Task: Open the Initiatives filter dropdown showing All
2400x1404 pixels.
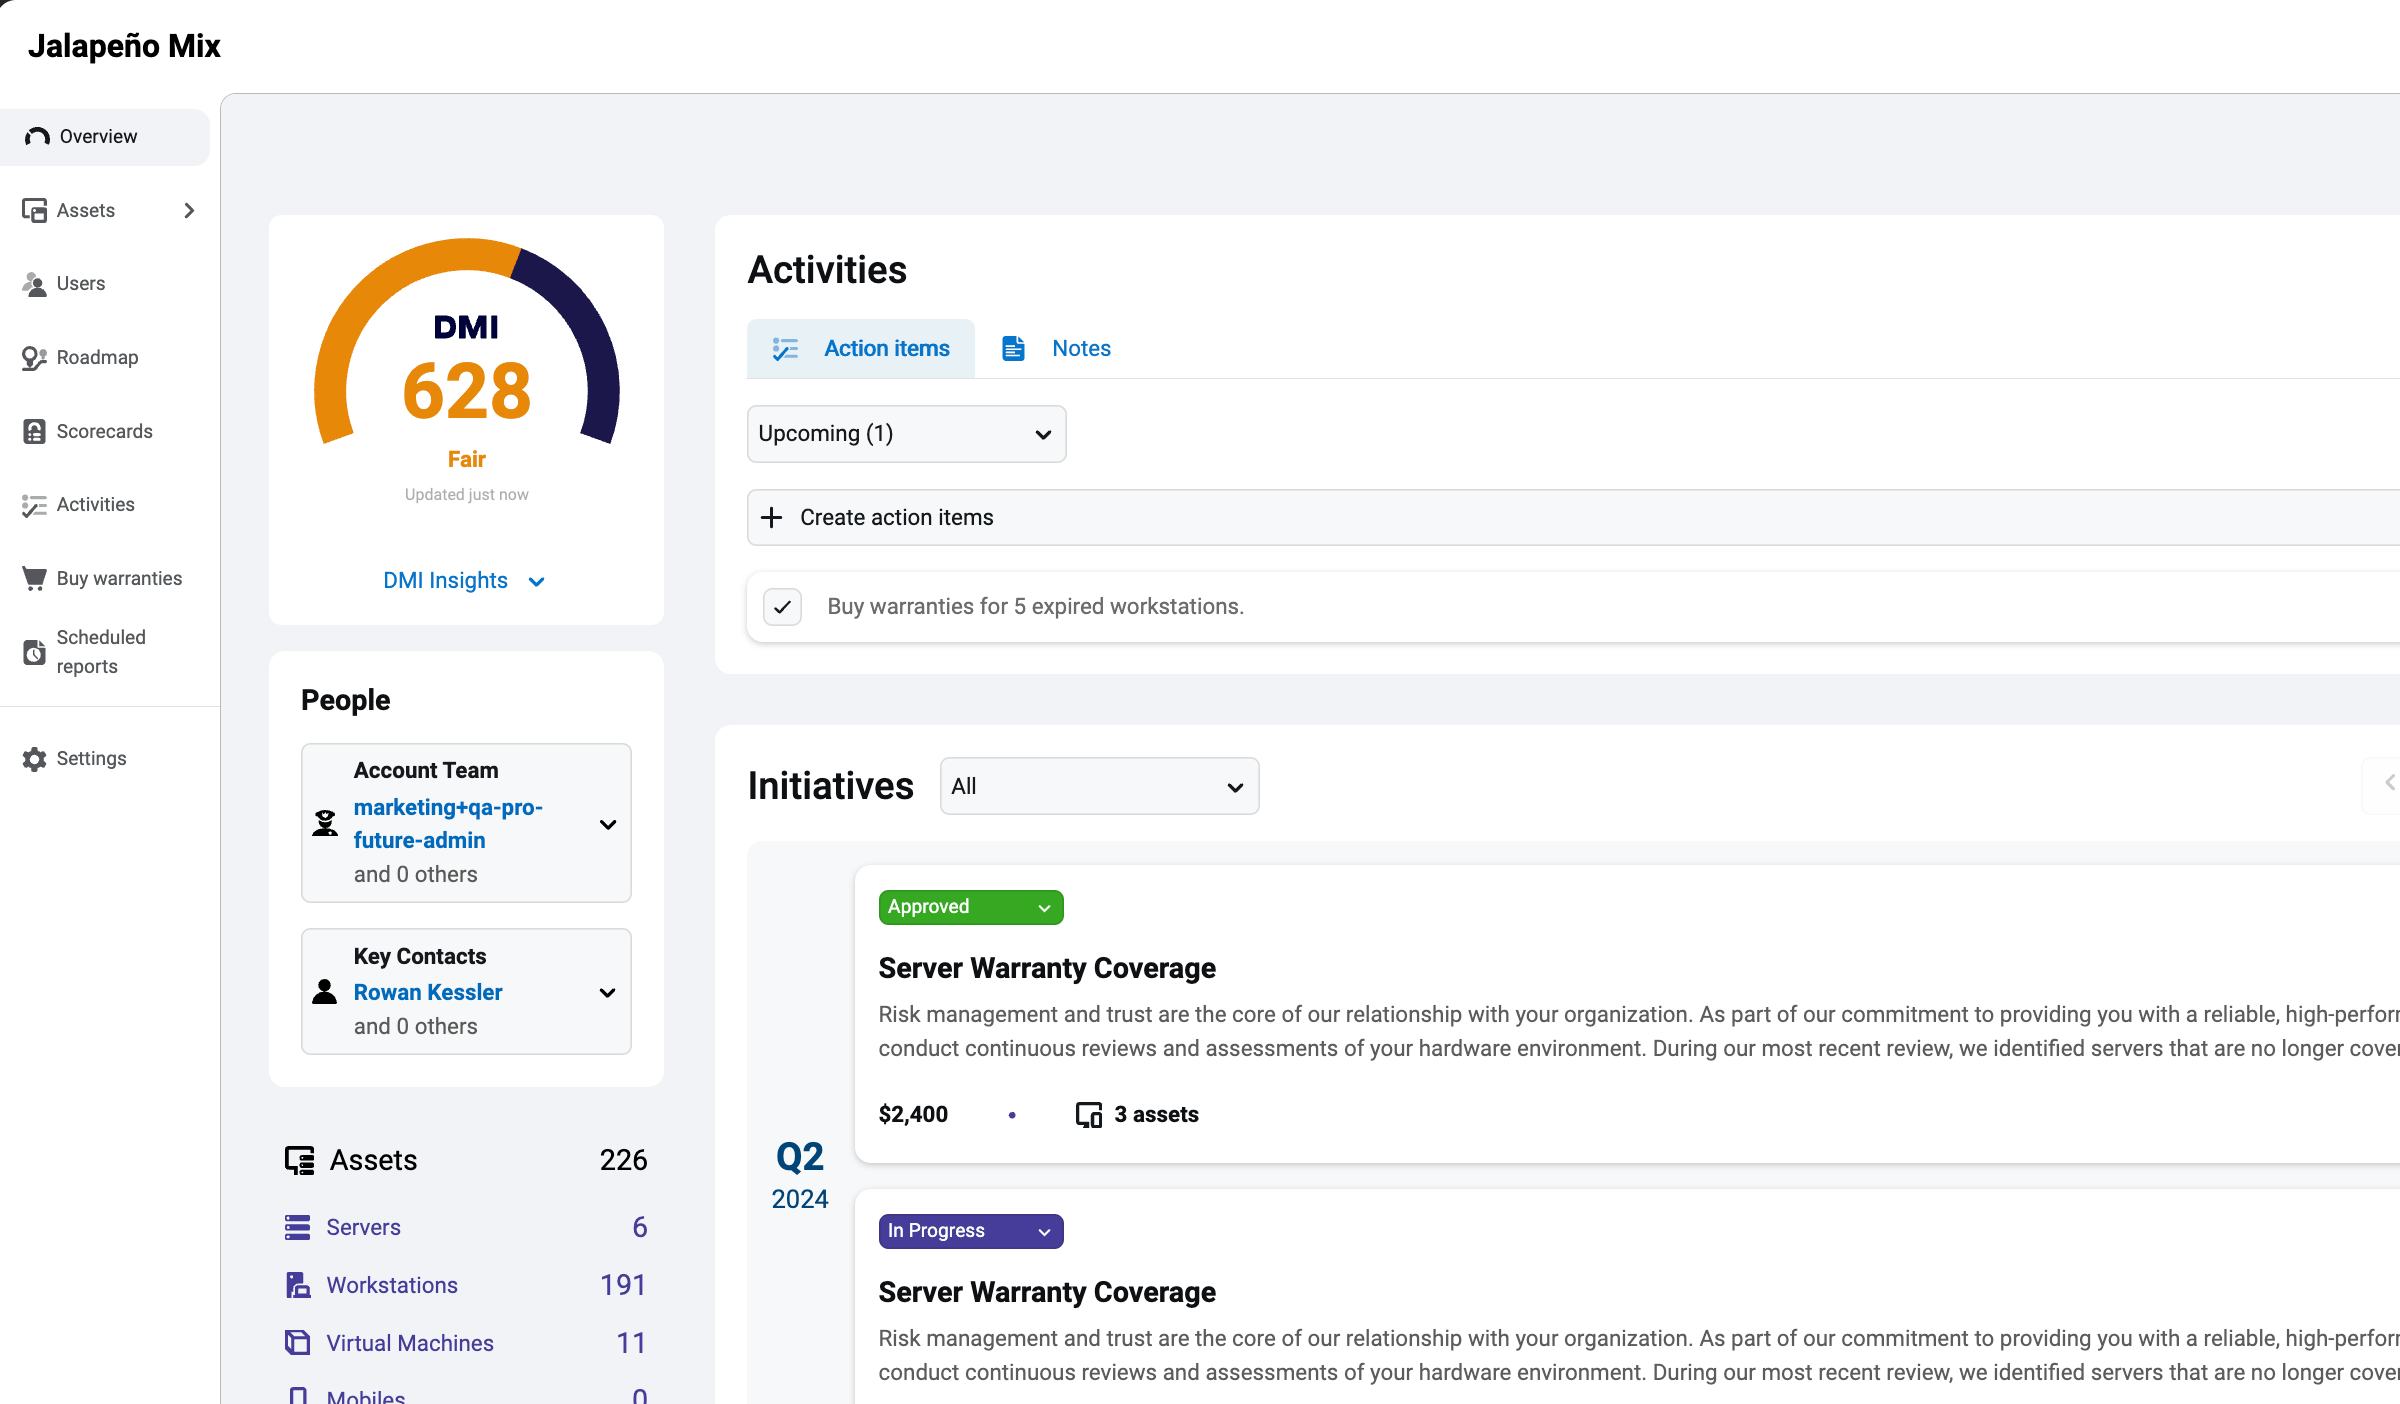Action: [x=1098, y=786]
